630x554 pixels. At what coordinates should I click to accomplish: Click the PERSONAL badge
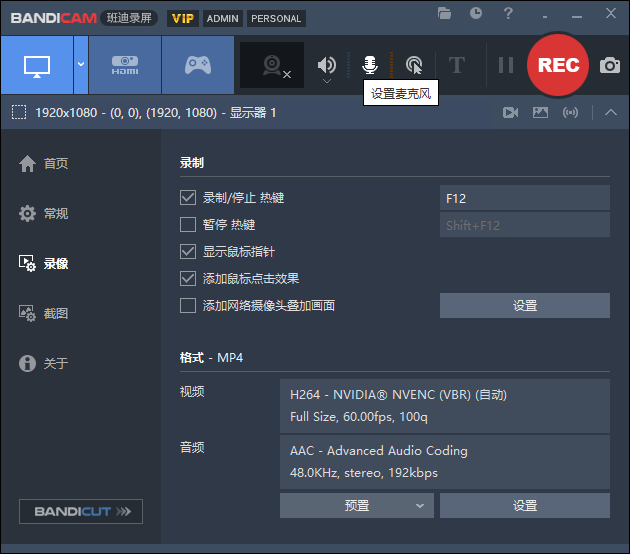point(276,18)
